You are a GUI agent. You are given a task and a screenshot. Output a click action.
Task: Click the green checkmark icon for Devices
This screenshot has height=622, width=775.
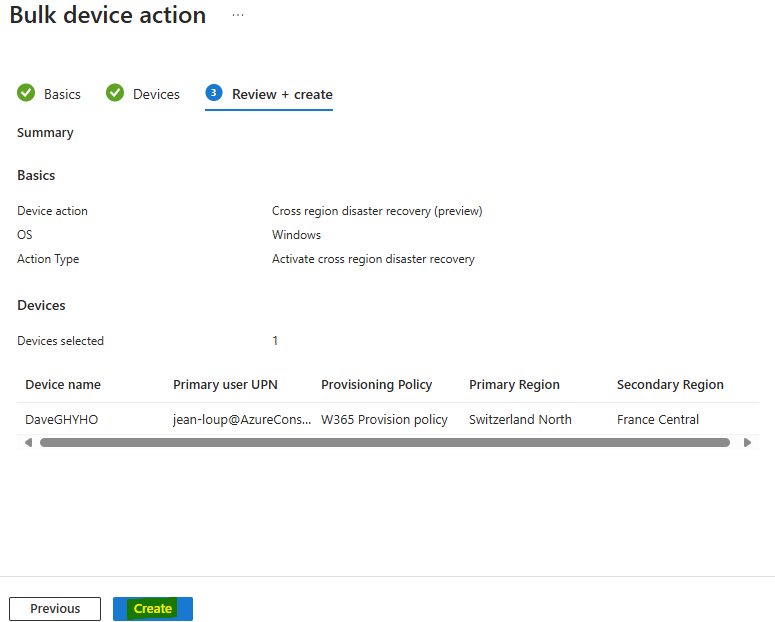pyautogui.click(x=115, y=92)
